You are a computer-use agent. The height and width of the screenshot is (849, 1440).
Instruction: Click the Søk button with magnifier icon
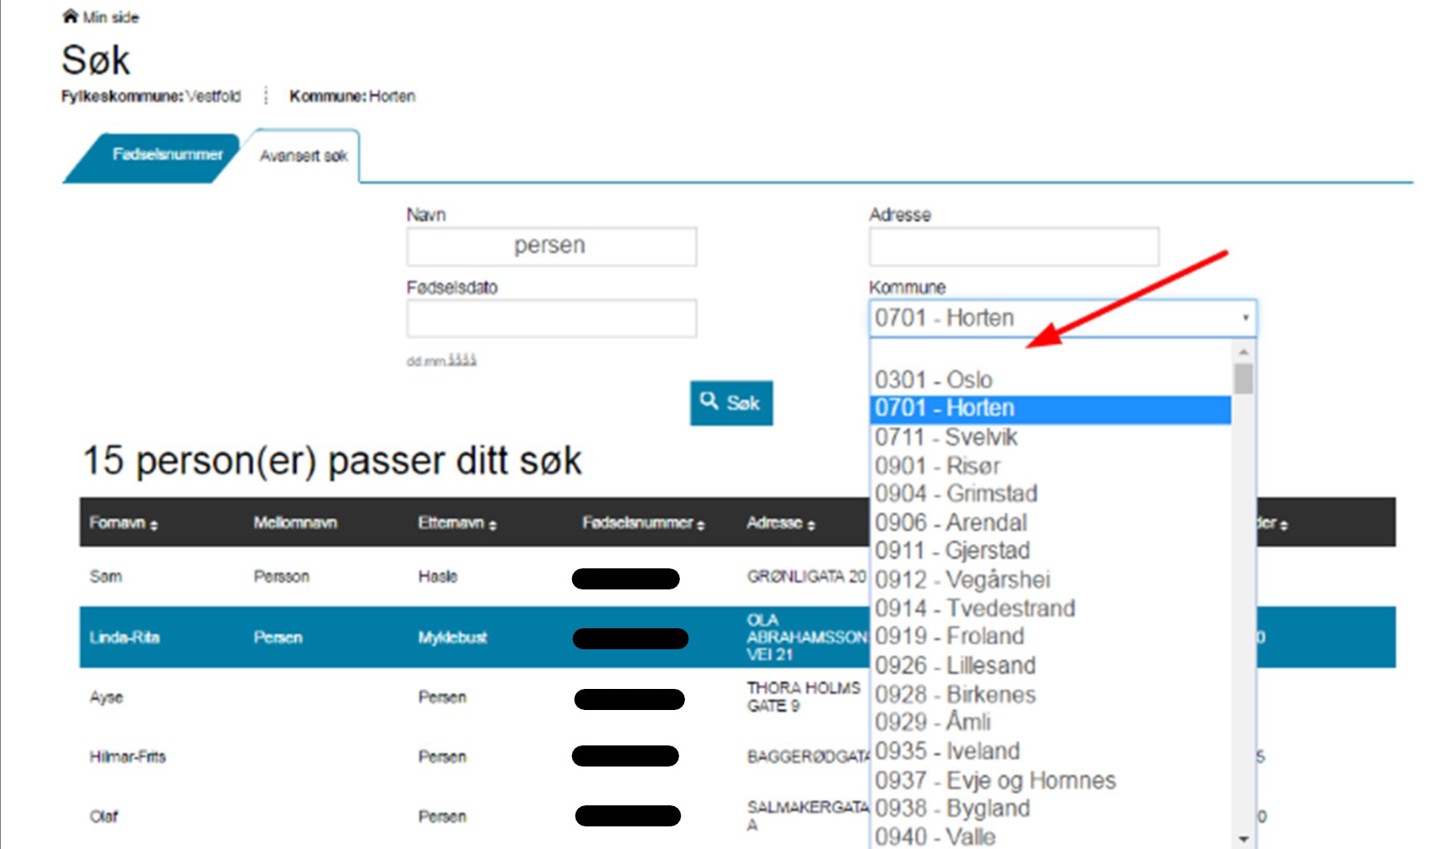[x=731, y=403]
